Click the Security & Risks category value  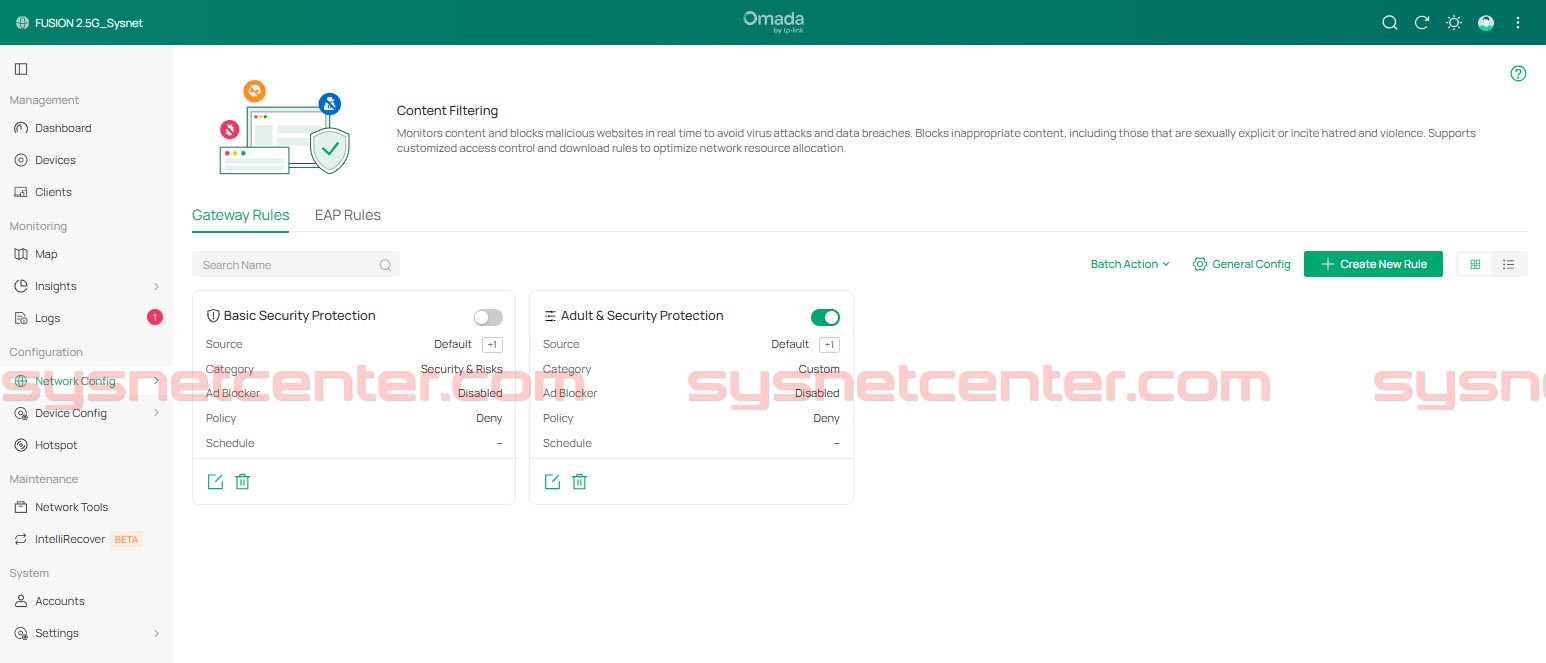click(461, 369)
